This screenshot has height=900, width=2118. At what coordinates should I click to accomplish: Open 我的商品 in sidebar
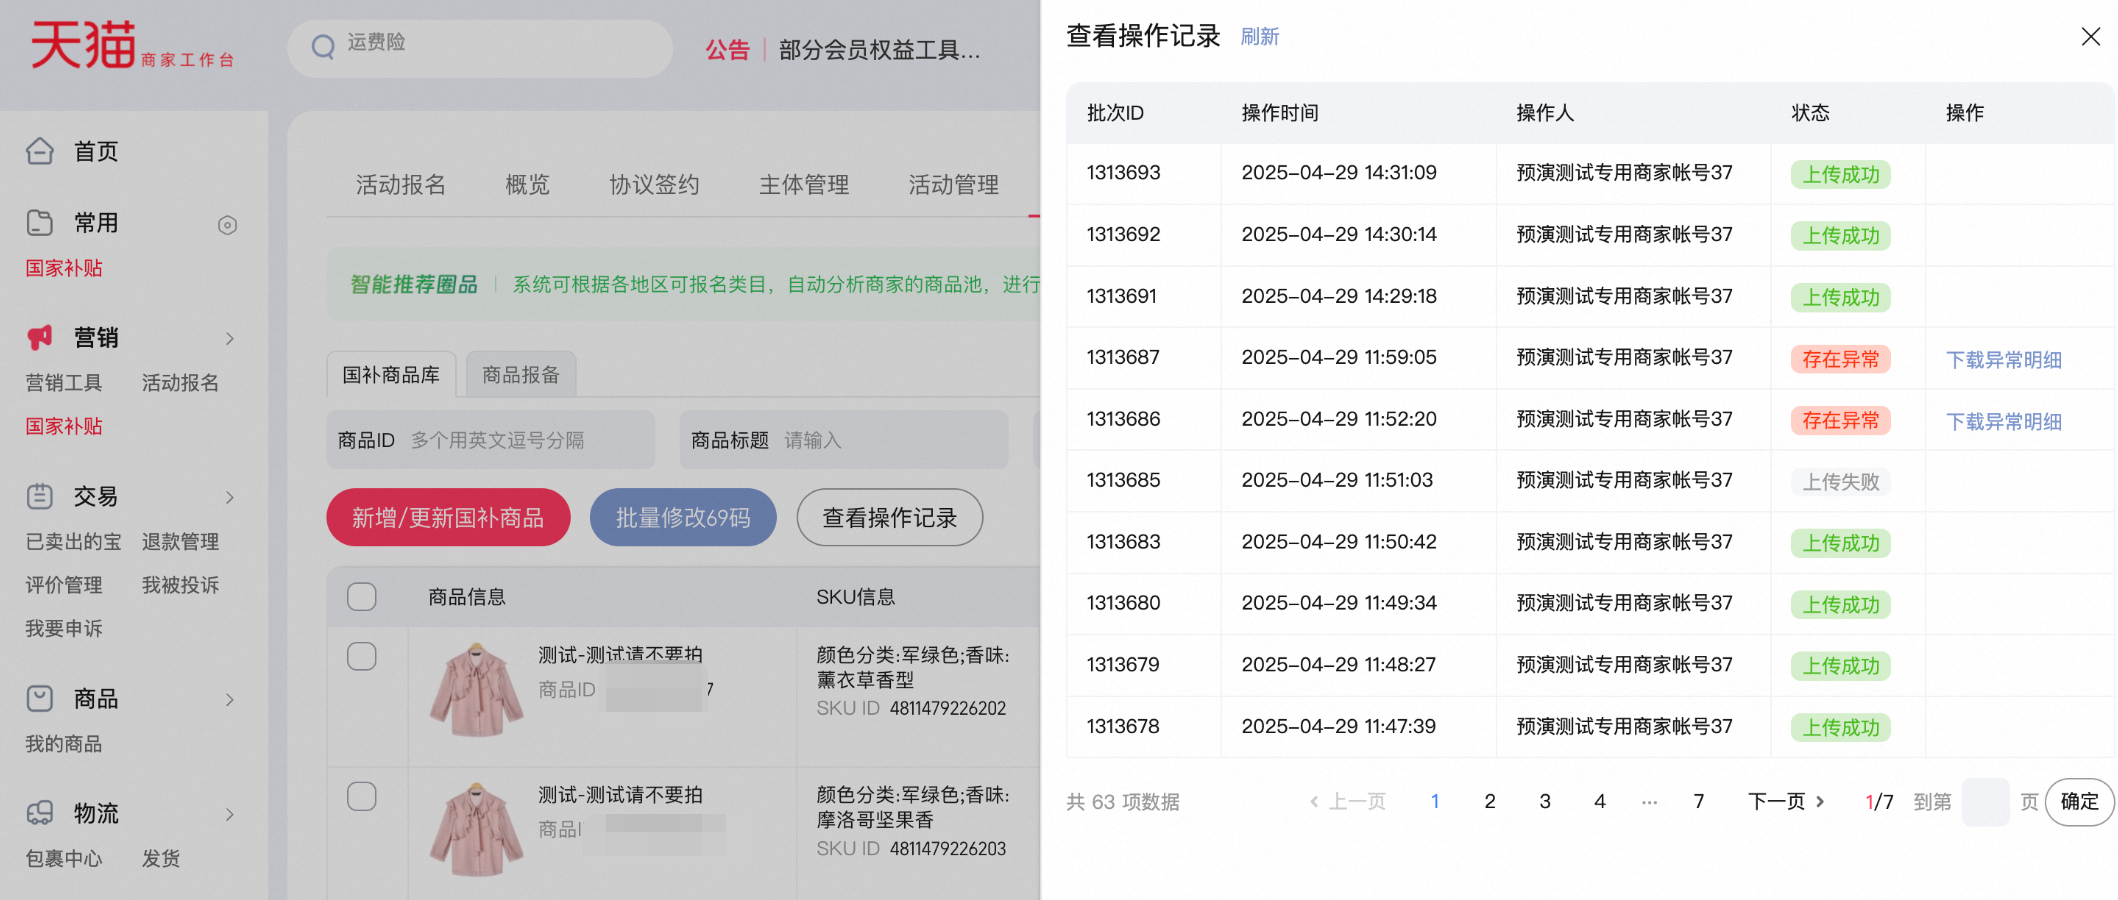64,744
